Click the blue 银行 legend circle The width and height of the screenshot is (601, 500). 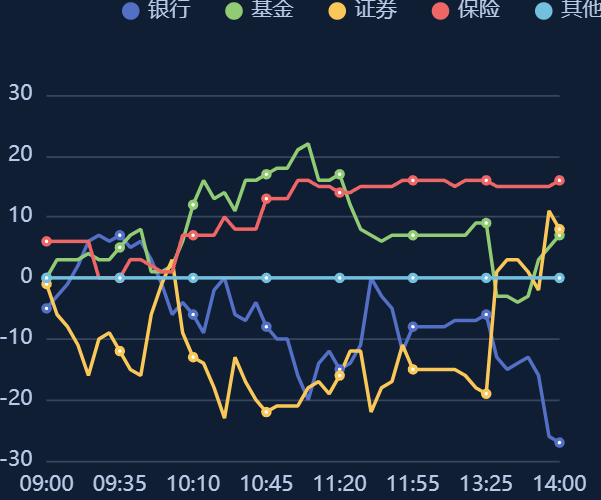pyautogui.click(x=131, y=11)
